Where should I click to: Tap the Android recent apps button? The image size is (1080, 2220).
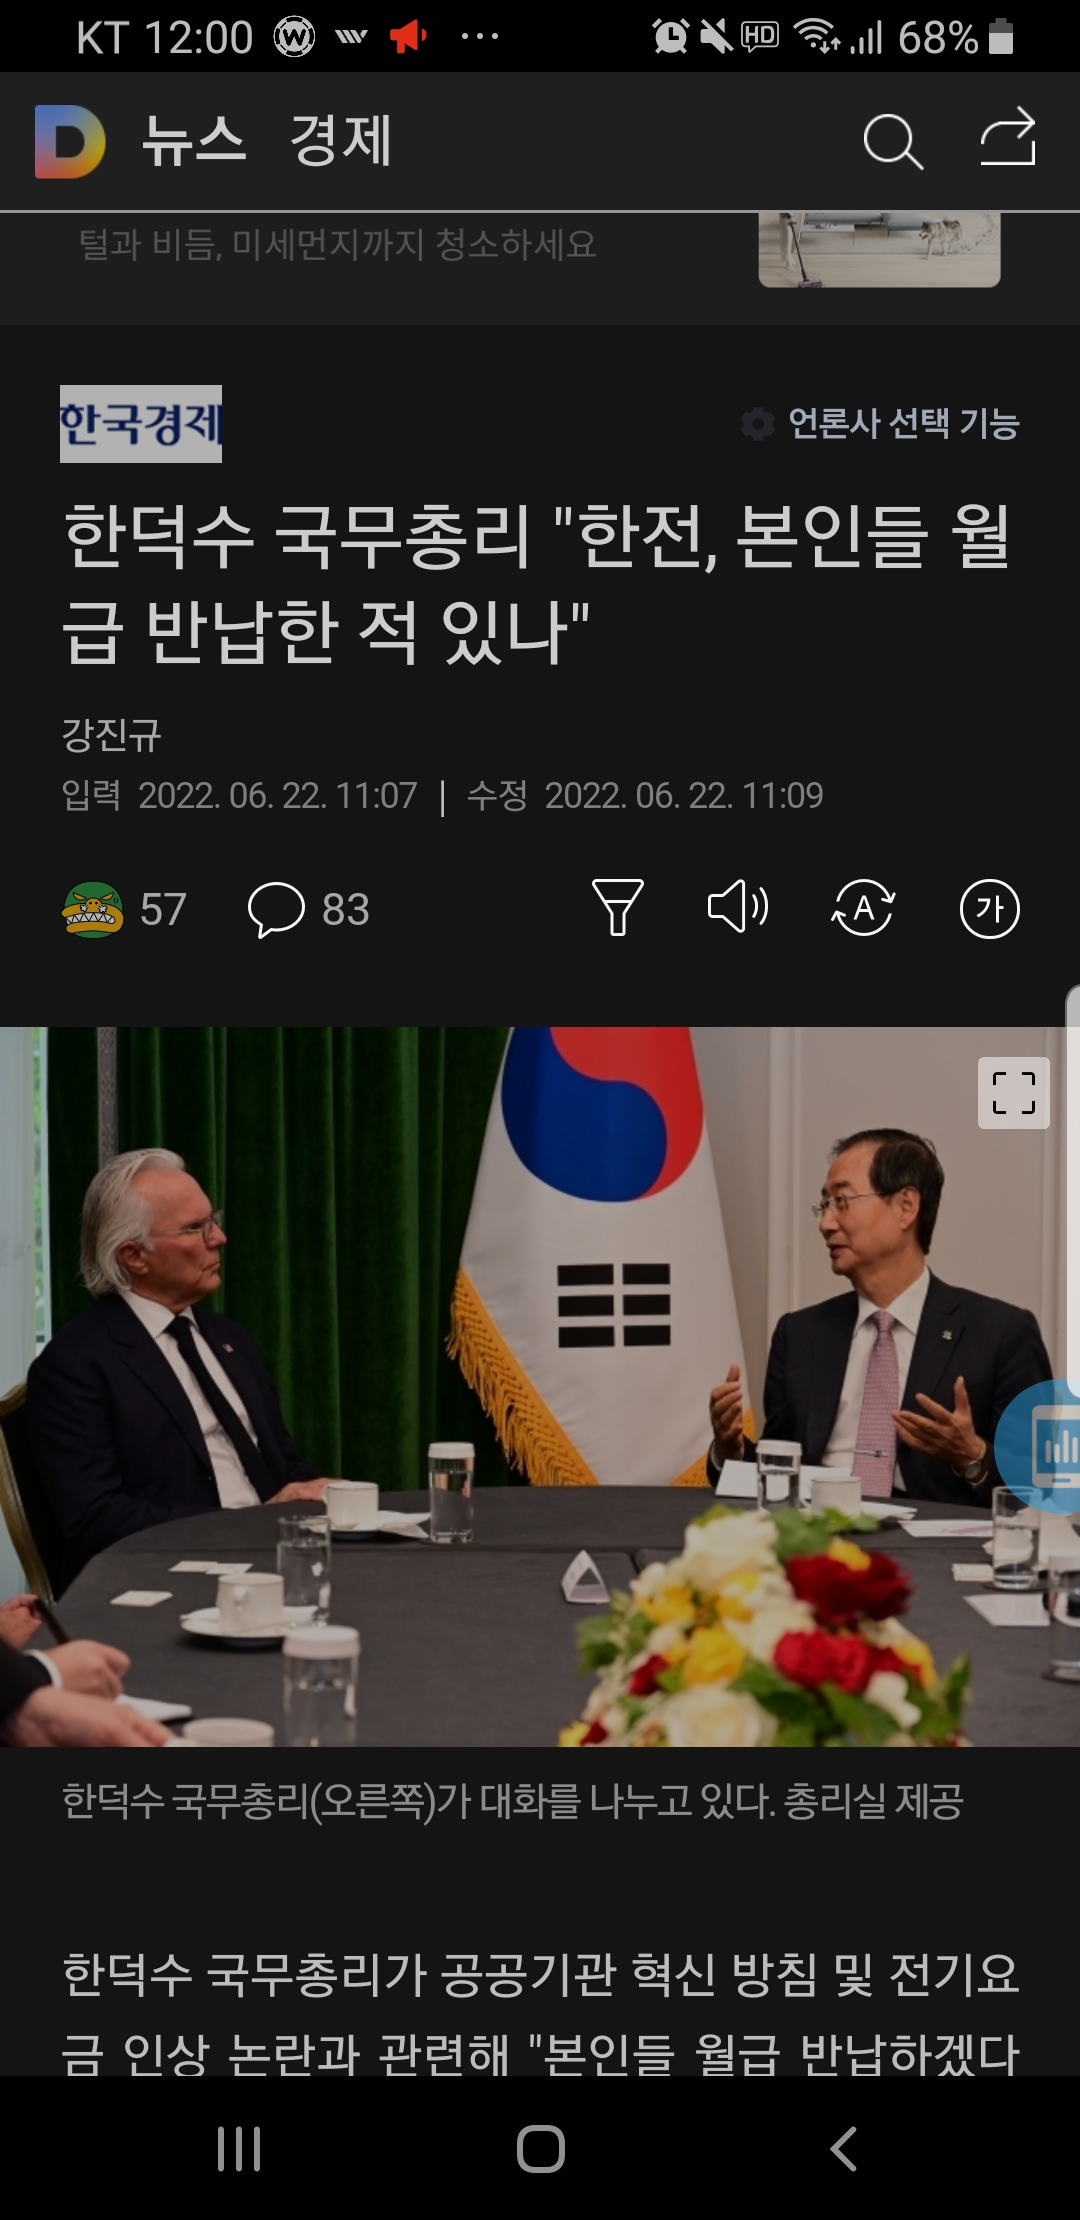[239, 2148]
